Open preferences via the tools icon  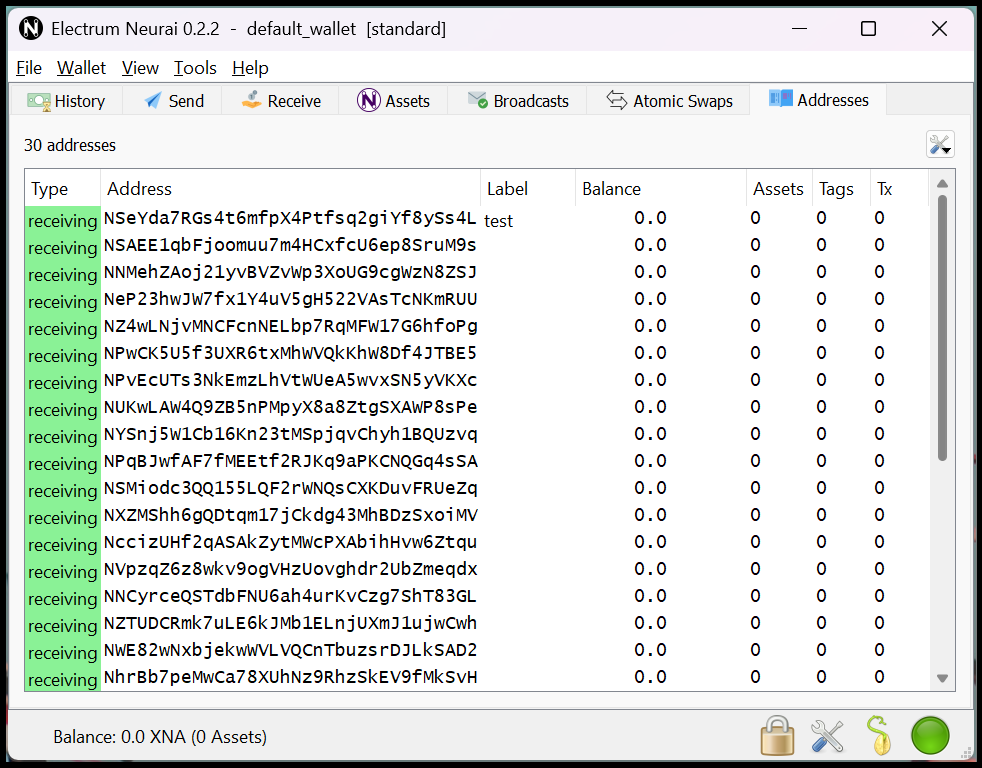pyautogui.click(x=827, y=735)
